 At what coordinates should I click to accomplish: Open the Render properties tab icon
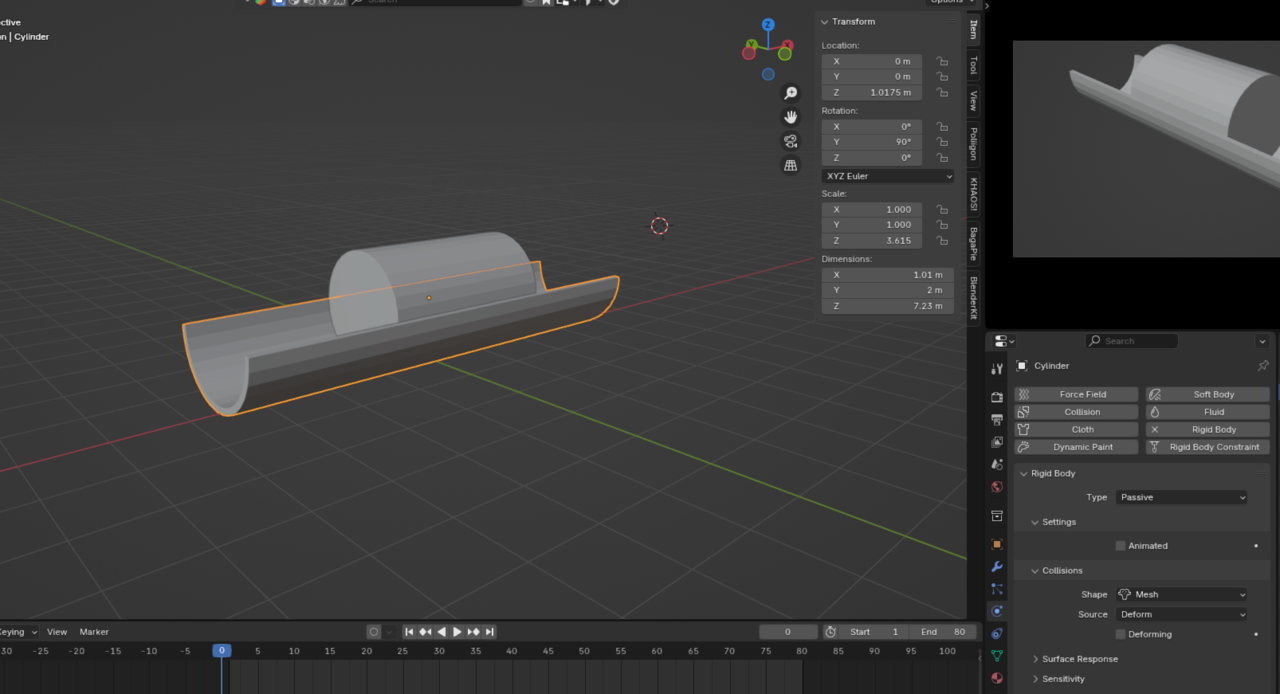tap(996, 397)
